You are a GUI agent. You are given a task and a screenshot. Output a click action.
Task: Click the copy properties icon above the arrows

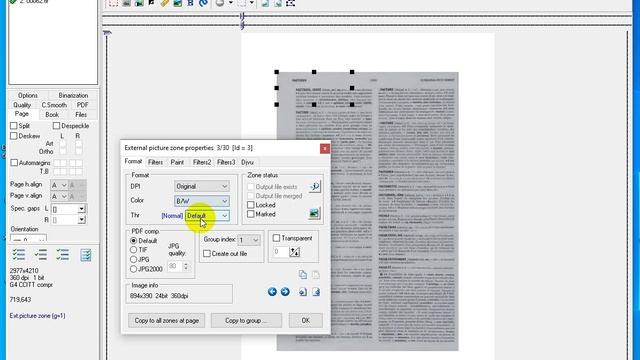click(302, 275)
